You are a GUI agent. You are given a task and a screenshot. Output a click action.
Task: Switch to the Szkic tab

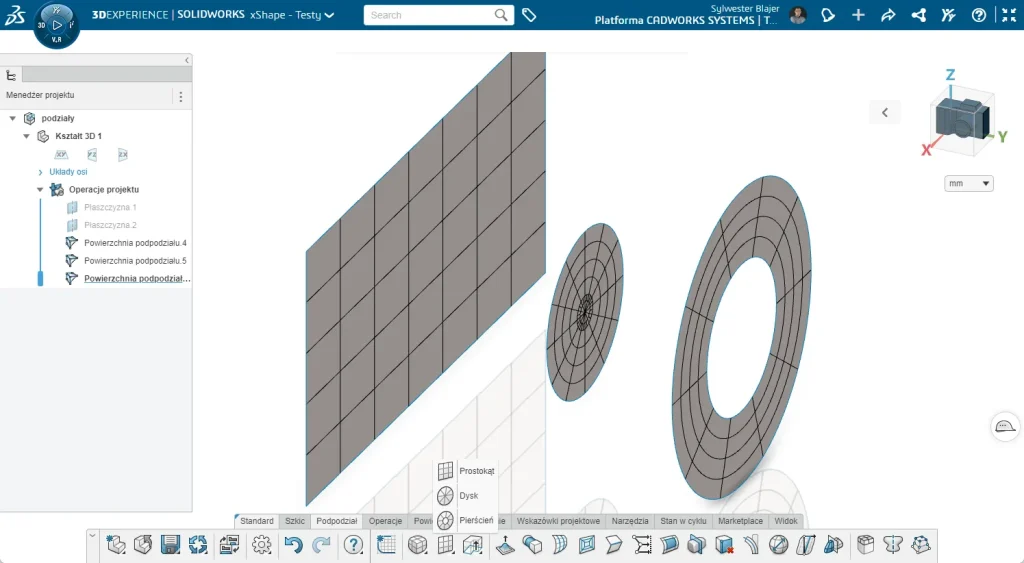click(295, 521)
